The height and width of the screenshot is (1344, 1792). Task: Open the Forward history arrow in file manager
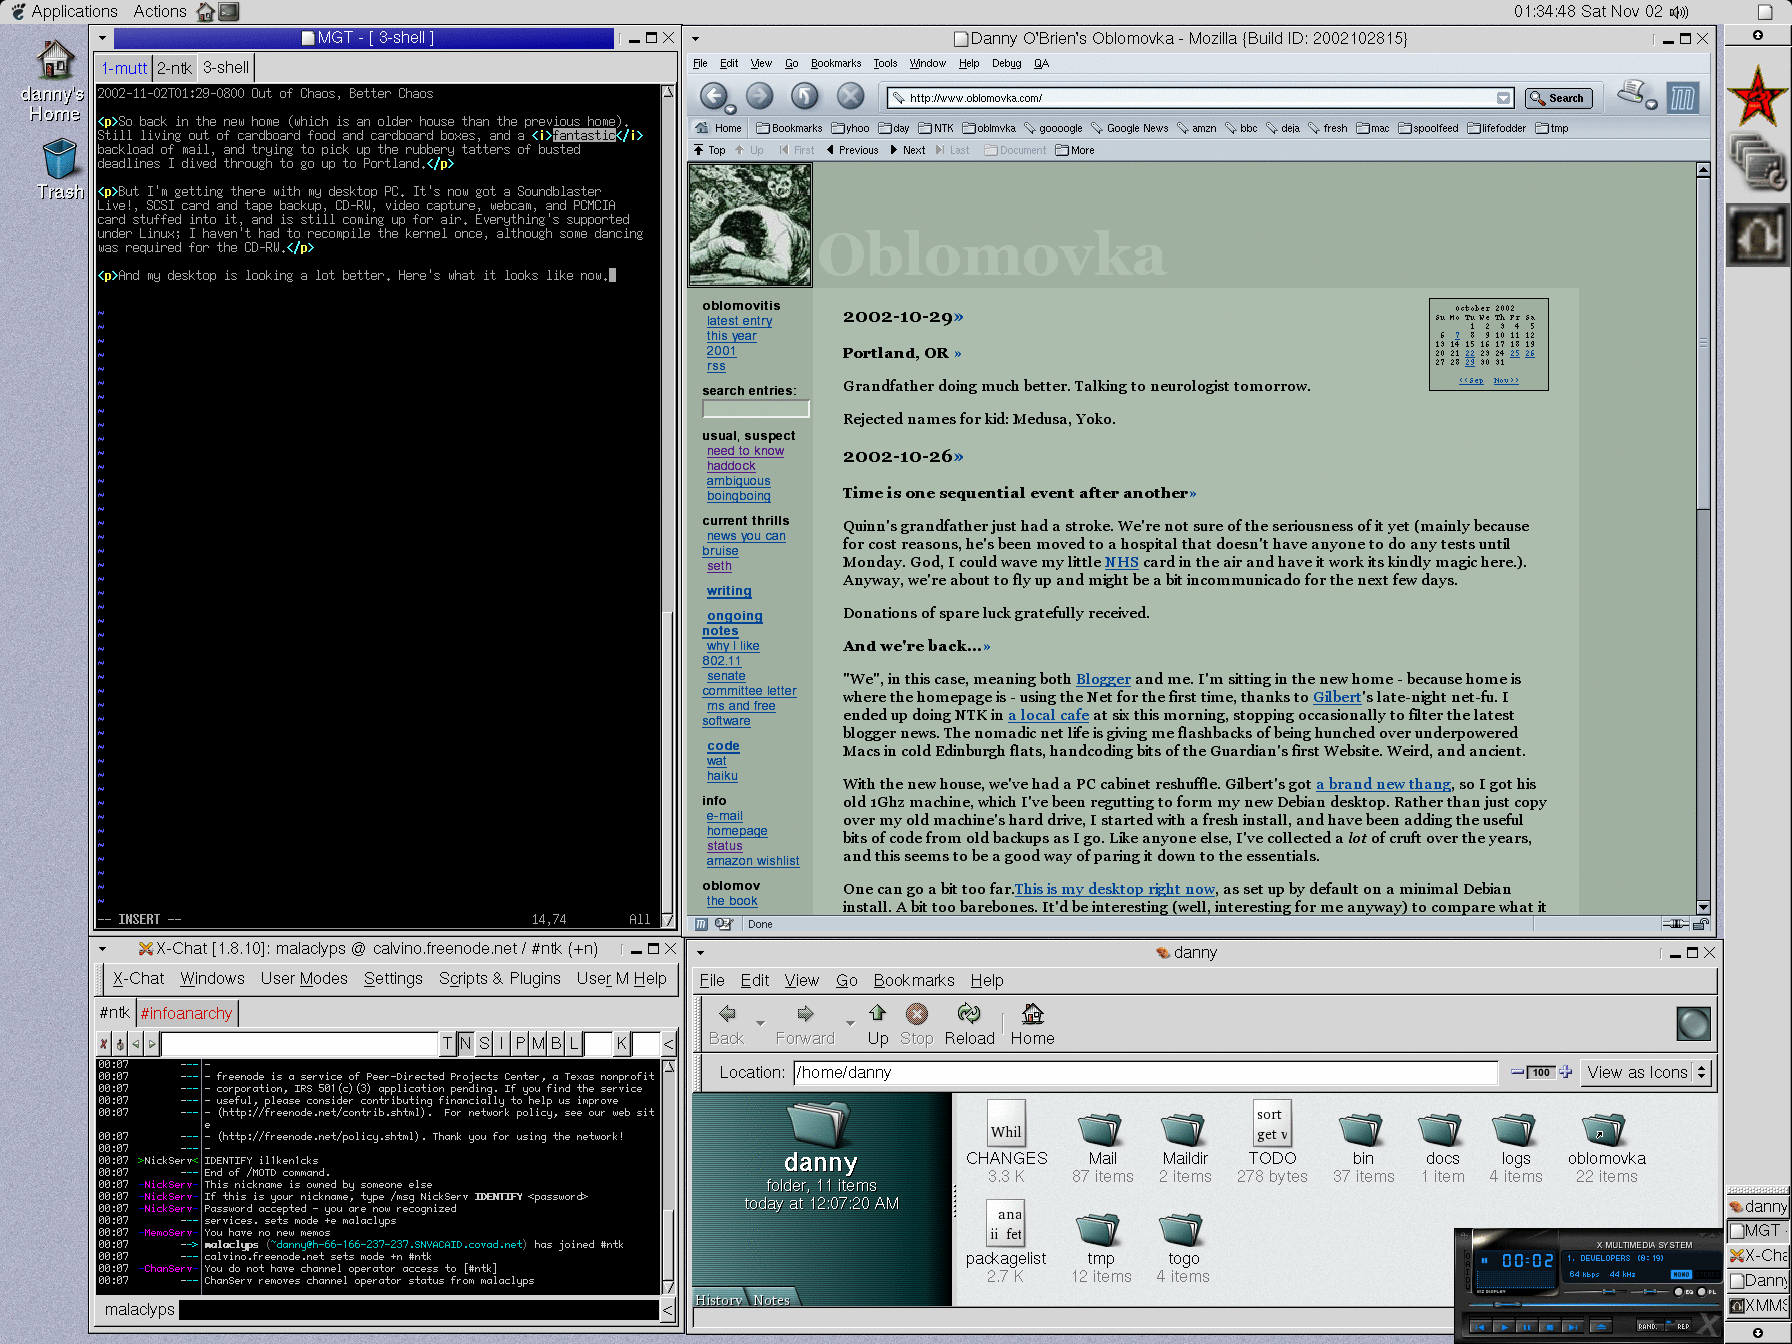point(850,1022)
